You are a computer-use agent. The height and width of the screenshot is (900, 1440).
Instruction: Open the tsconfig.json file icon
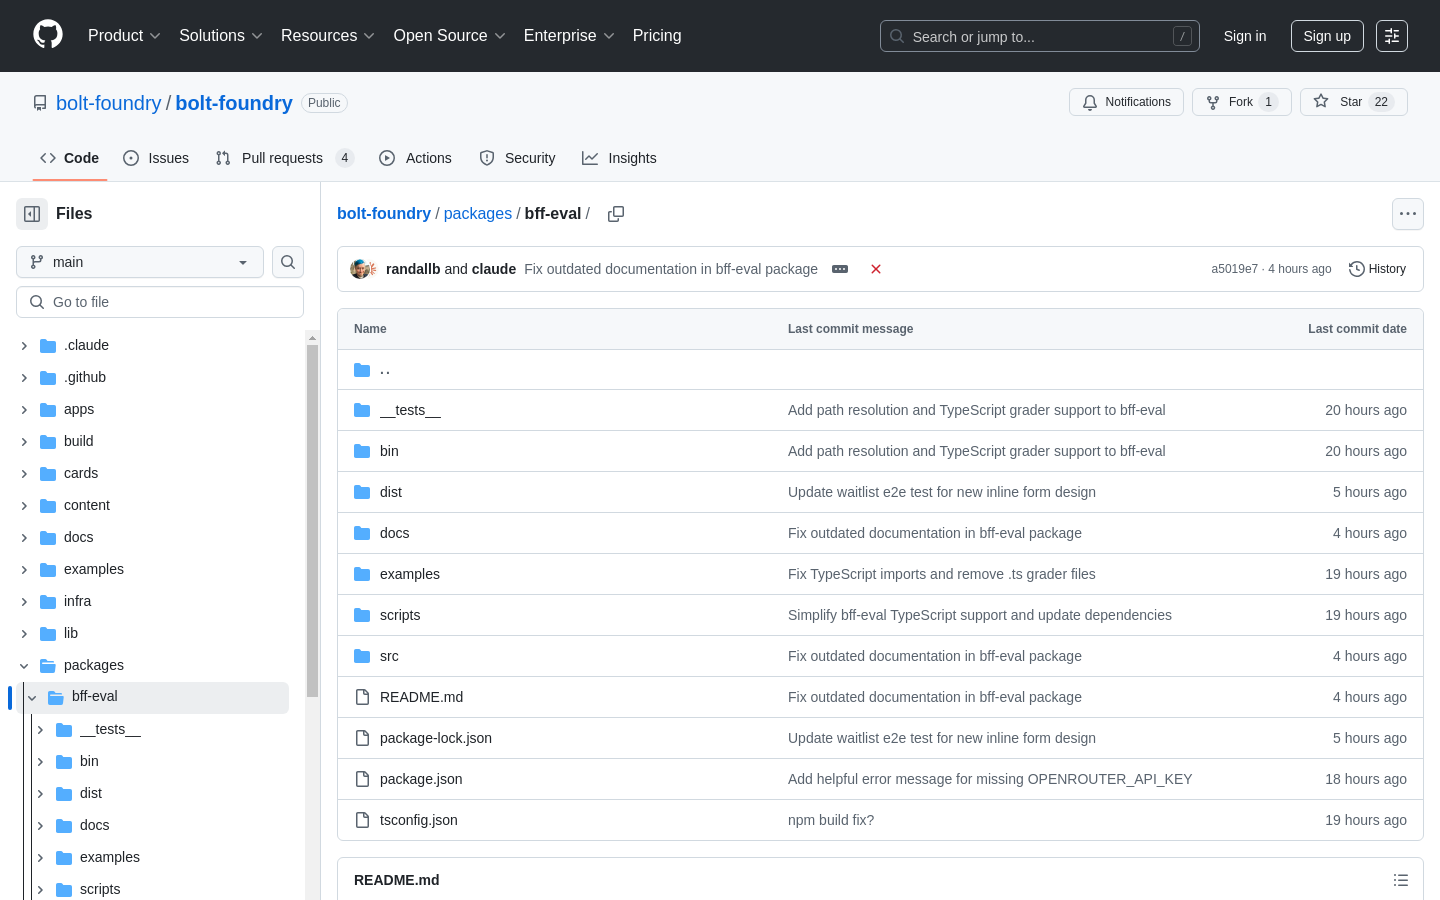362,820
